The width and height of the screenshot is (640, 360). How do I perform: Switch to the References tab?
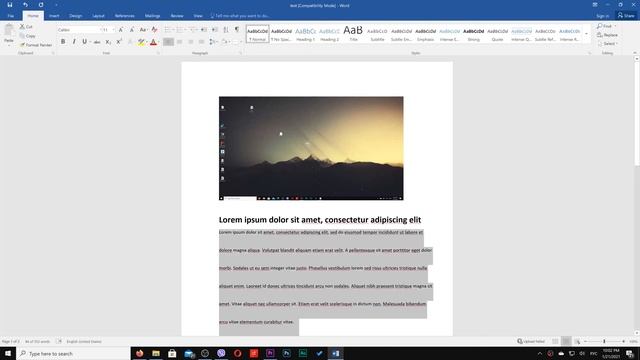[124, 16]
